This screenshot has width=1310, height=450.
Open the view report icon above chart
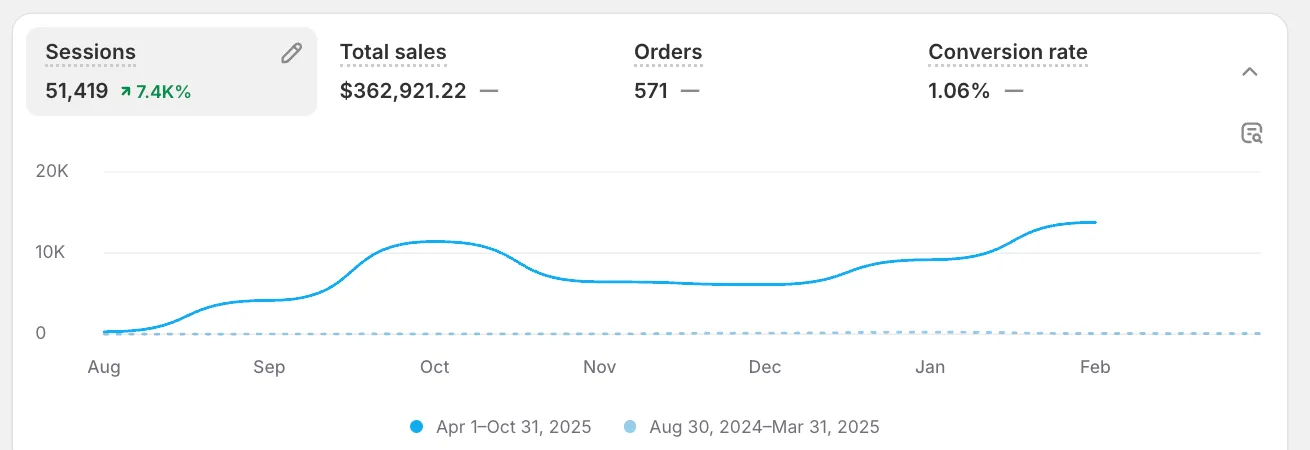pos(1251,133)
